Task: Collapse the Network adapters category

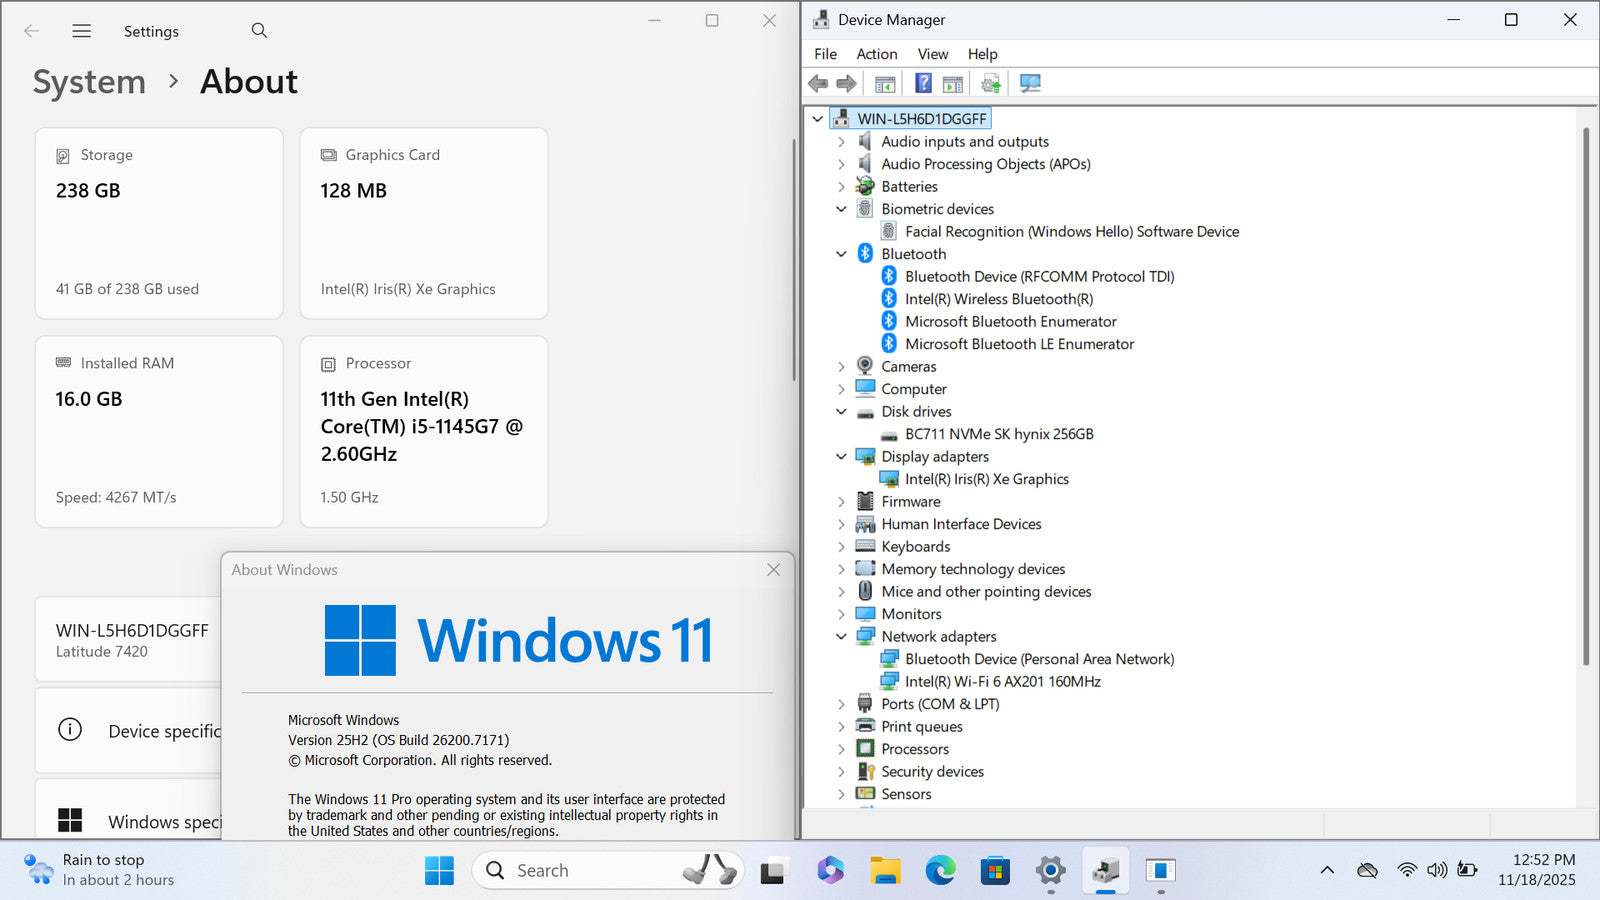Action: 841,637
